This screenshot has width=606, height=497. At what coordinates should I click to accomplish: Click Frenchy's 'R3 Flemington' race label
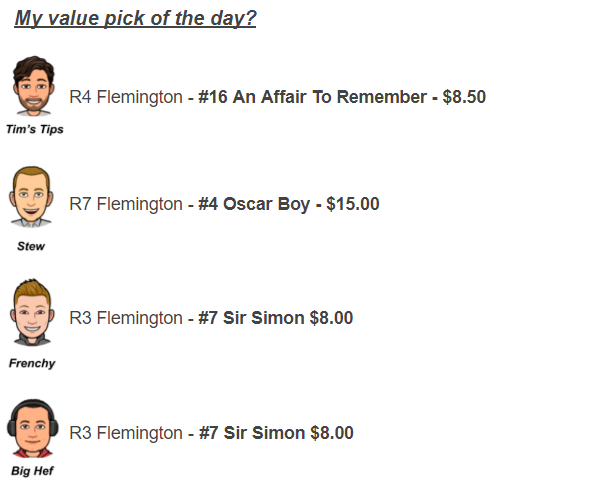click(126, 318)
